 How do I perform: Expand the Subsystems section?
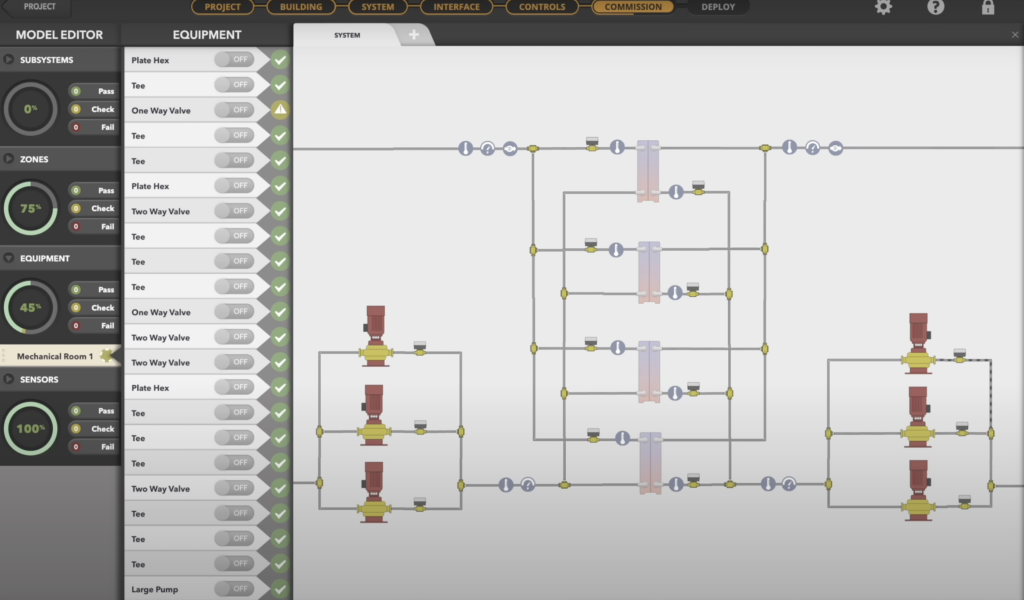(x=9, y=60)
